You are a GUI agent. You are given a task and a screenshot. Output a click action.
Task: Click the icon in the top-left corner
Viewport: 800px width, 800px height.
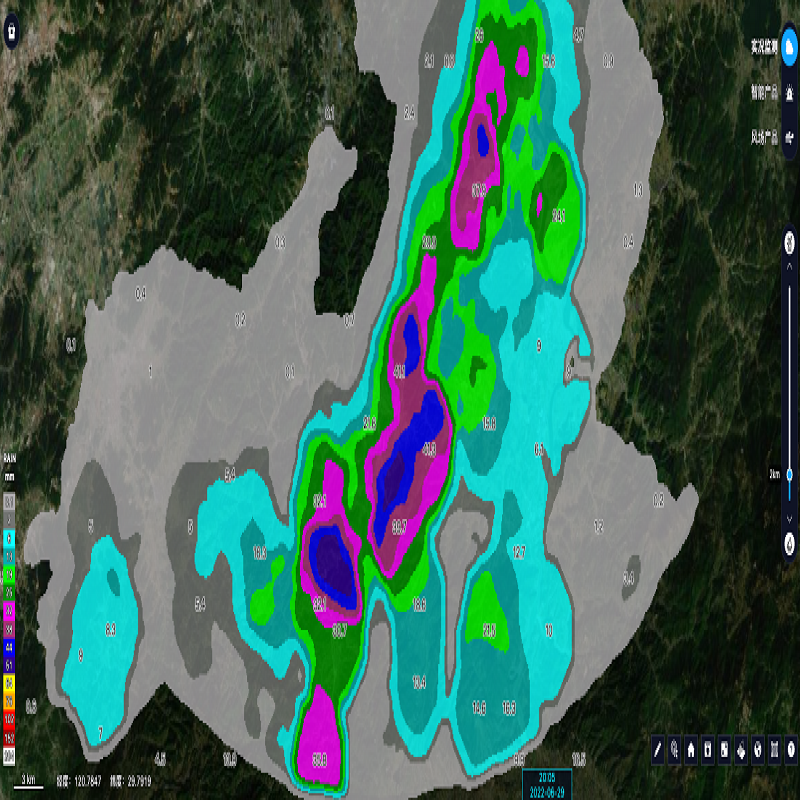tap(10, 30)
